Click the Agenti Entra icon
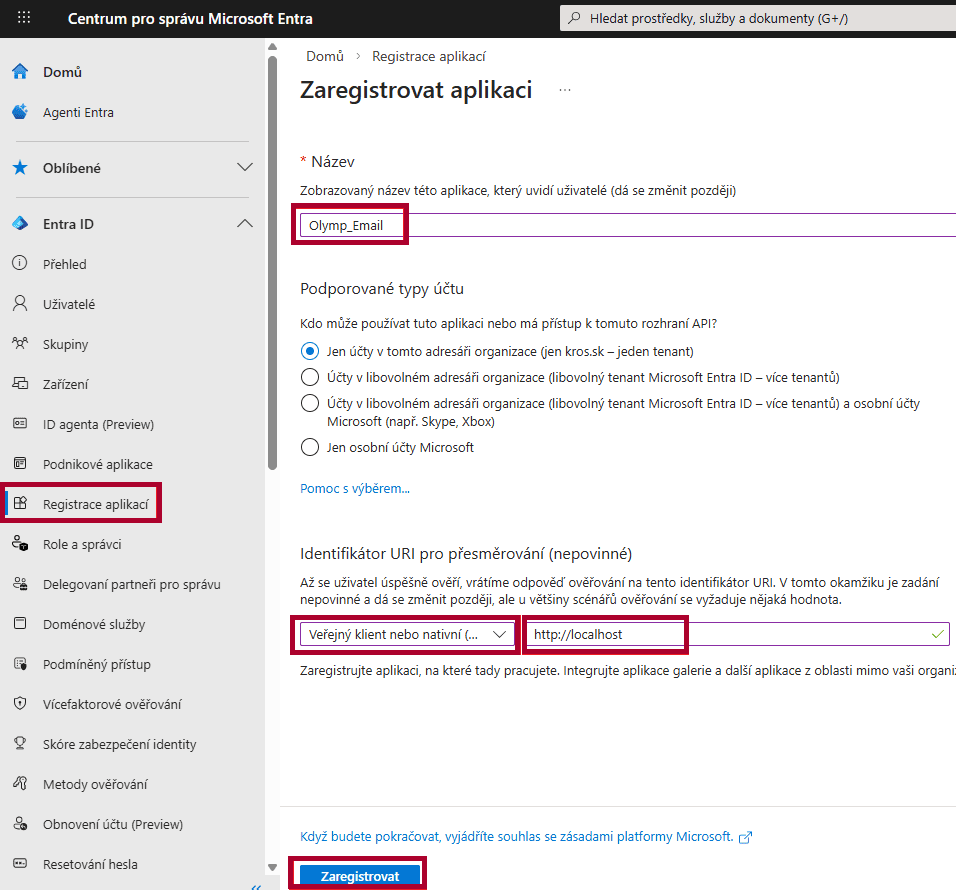The width and height of the screenshot is (956, 890). coord(19,112)
